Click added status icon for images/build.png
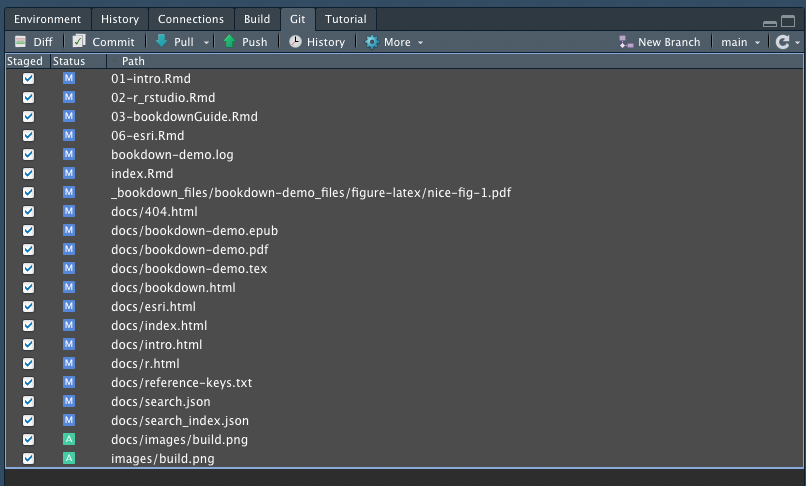 point(69,458)
